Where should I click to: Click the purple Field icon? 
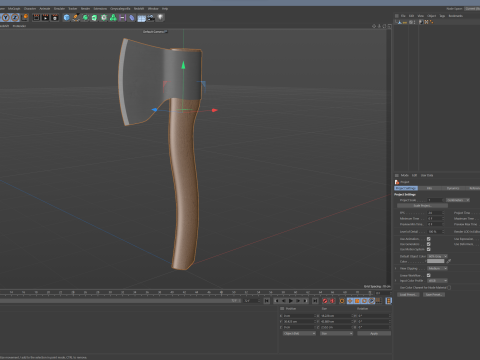click(123, 17)
